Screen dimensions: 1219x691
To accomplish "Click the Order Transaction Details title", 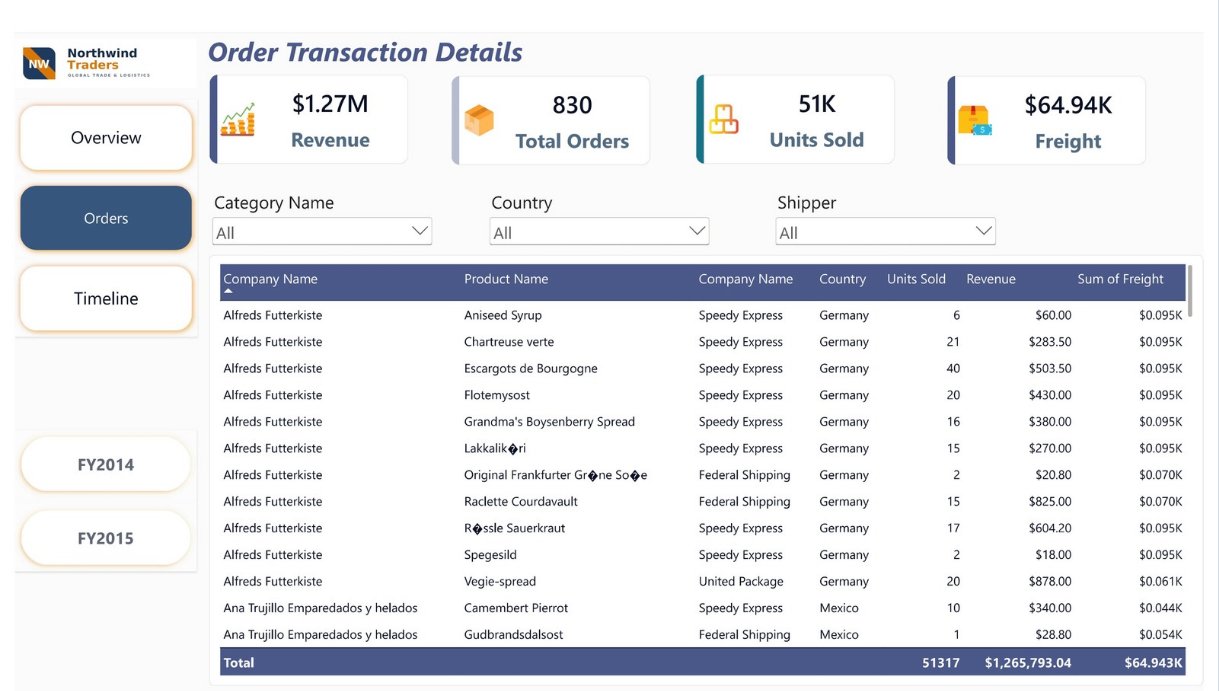I will pos(365,52).
